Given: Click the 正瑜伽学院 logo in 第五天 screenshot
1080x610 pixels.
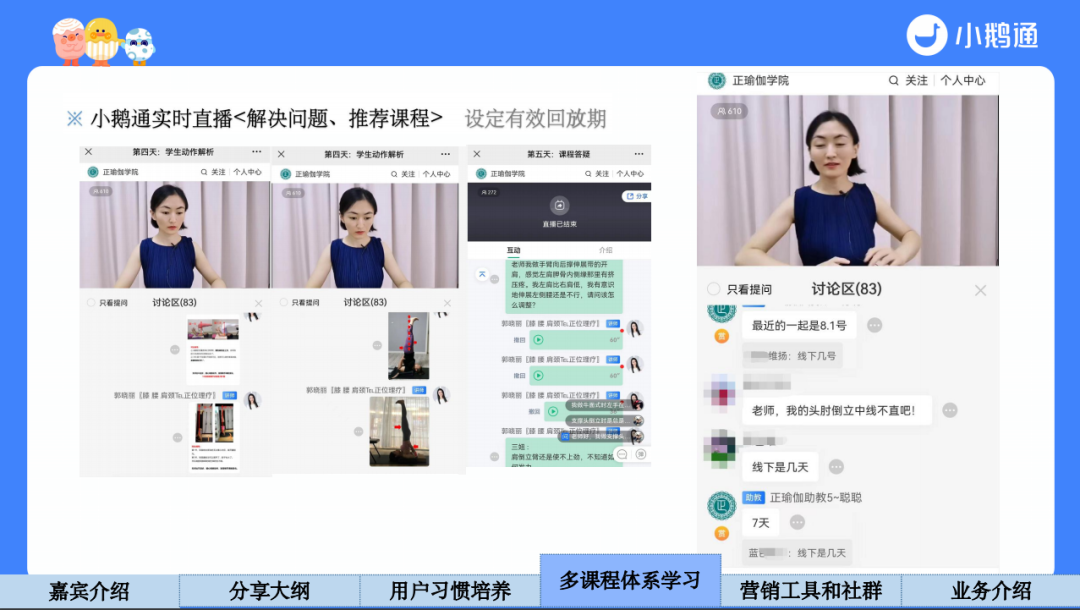Looking at the screenshot, I should point(481,173).
